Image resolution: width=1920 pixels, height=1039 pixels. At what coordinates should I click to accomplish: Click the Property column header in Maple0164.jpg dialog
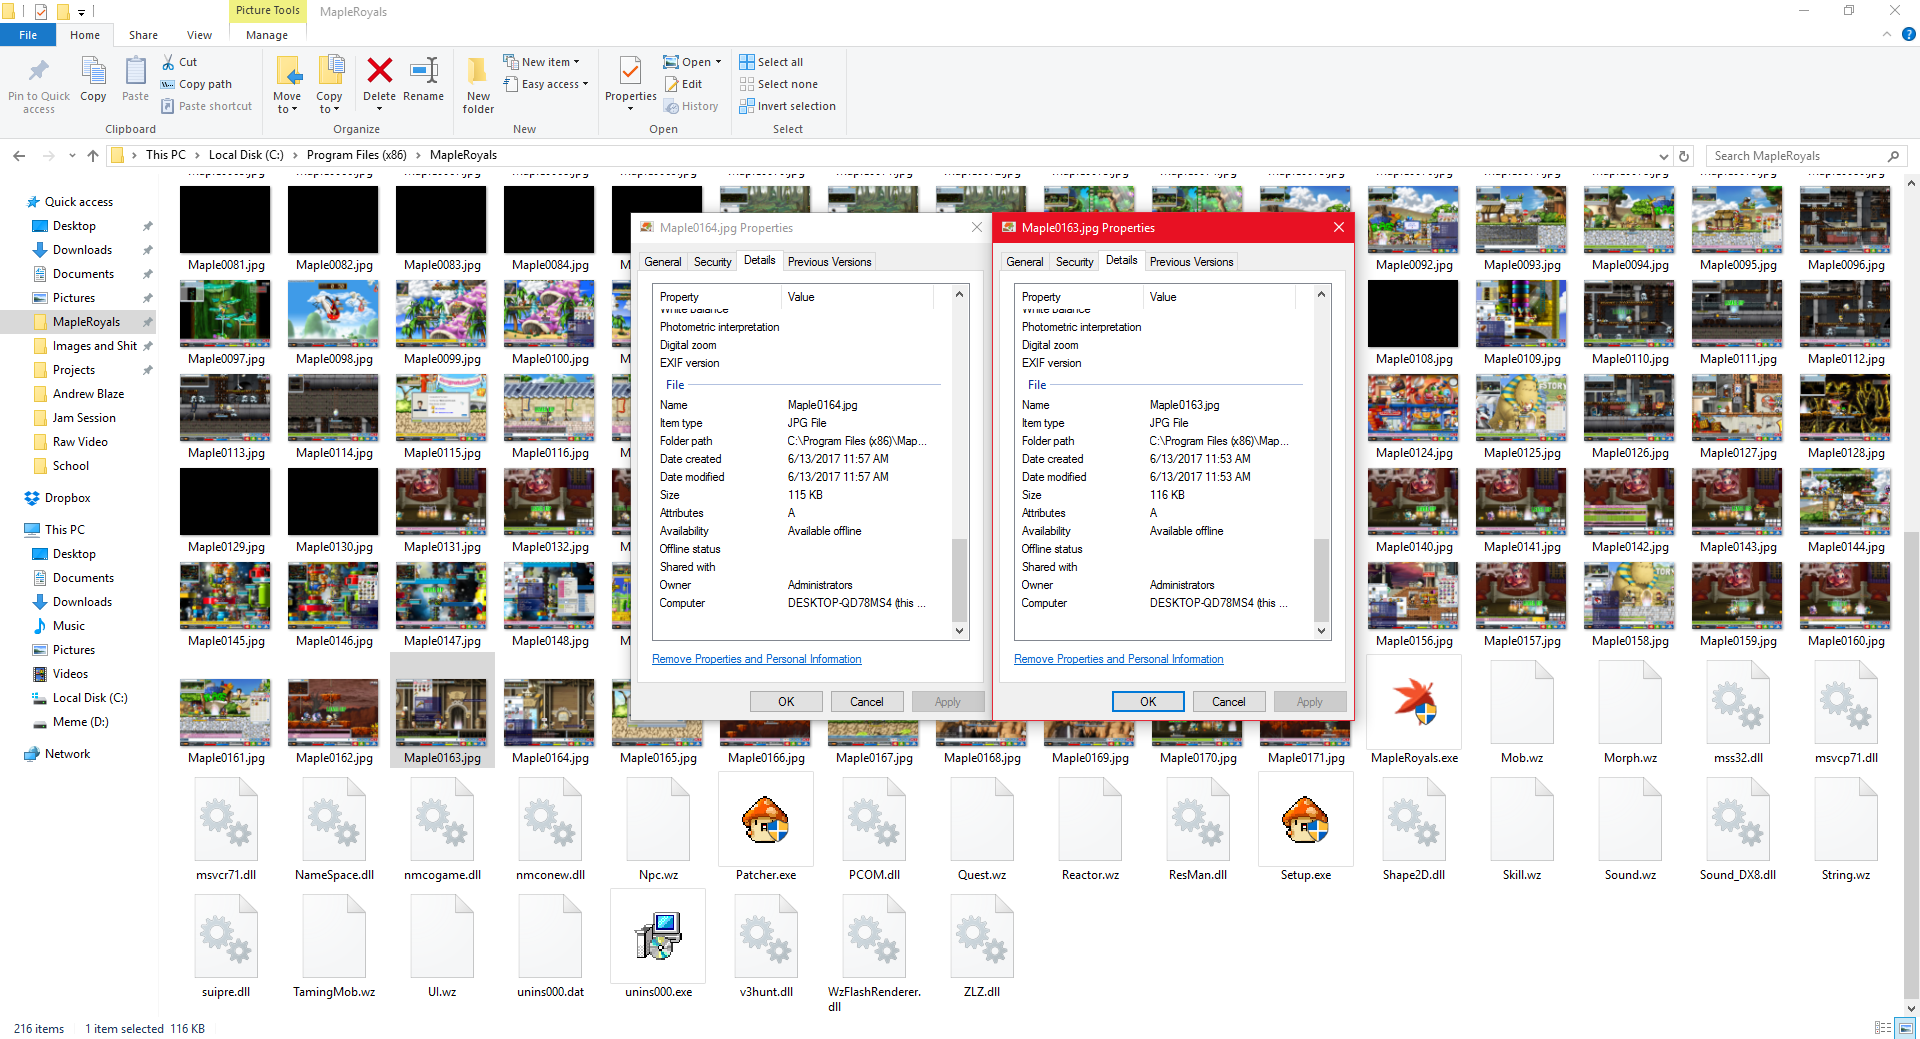716,297
